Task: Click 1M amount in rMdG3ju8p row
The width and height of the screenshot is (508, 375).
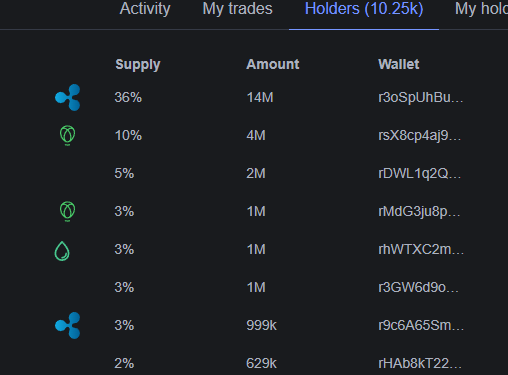Action: (256, 211)
